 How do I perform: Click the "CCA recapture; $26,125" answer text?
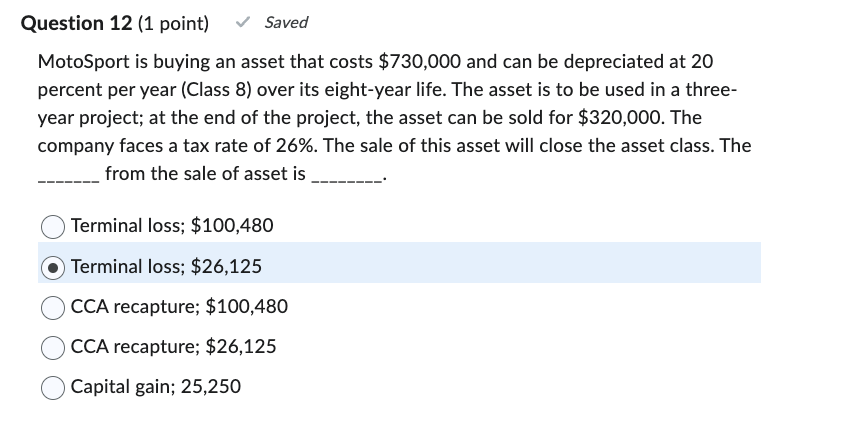click(174, 347)
